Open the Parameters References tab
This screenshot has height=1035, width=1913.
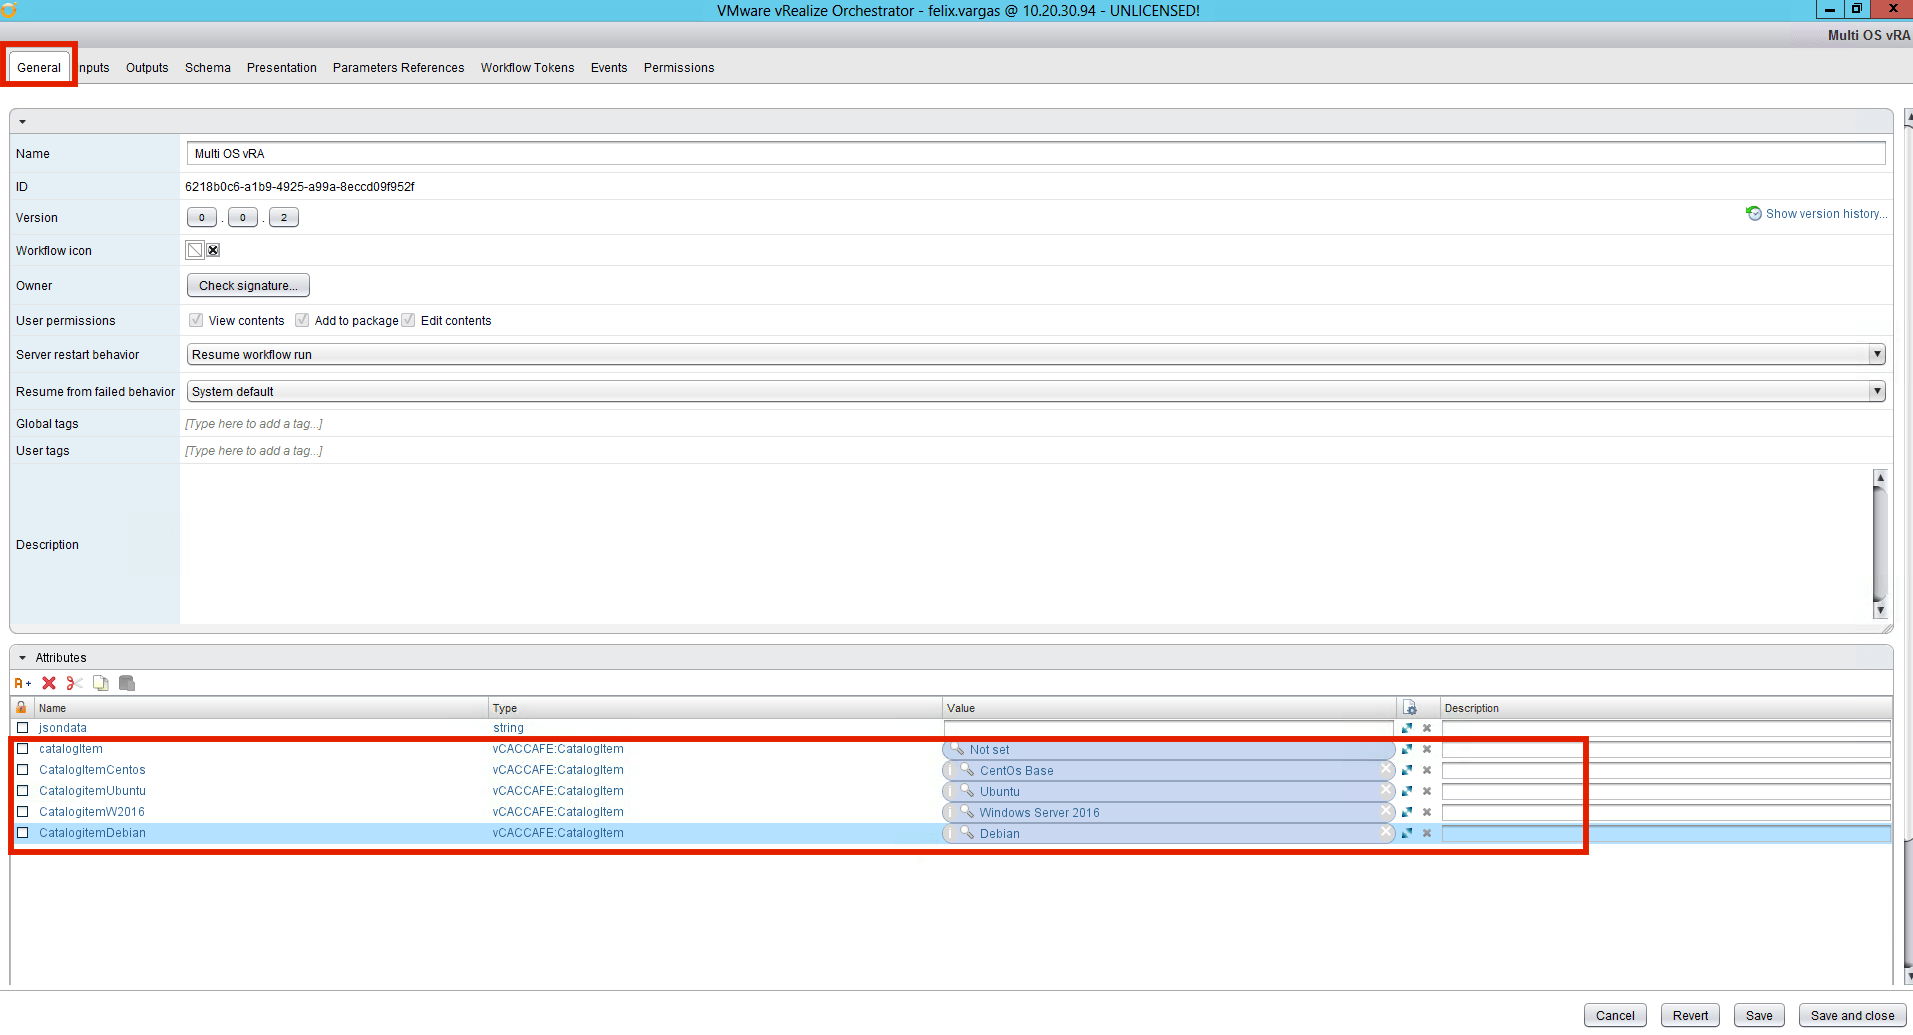pos(398,68)
